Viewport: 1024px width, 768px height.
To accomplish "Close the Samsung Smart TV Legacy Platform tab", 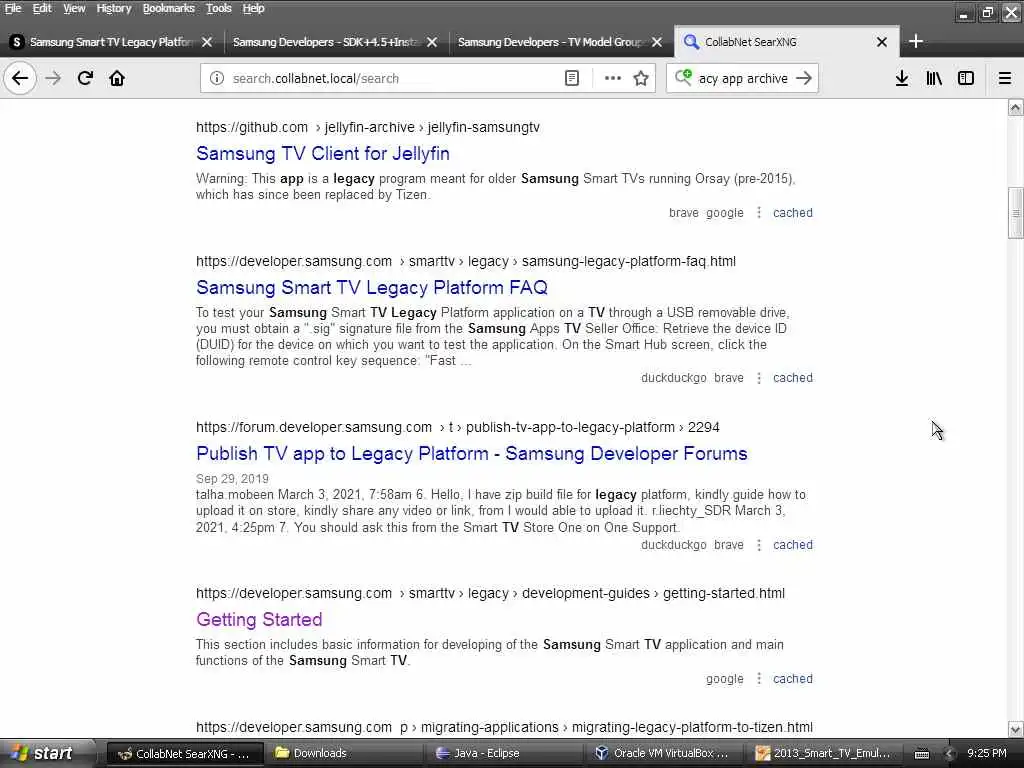I will [207, 42].
